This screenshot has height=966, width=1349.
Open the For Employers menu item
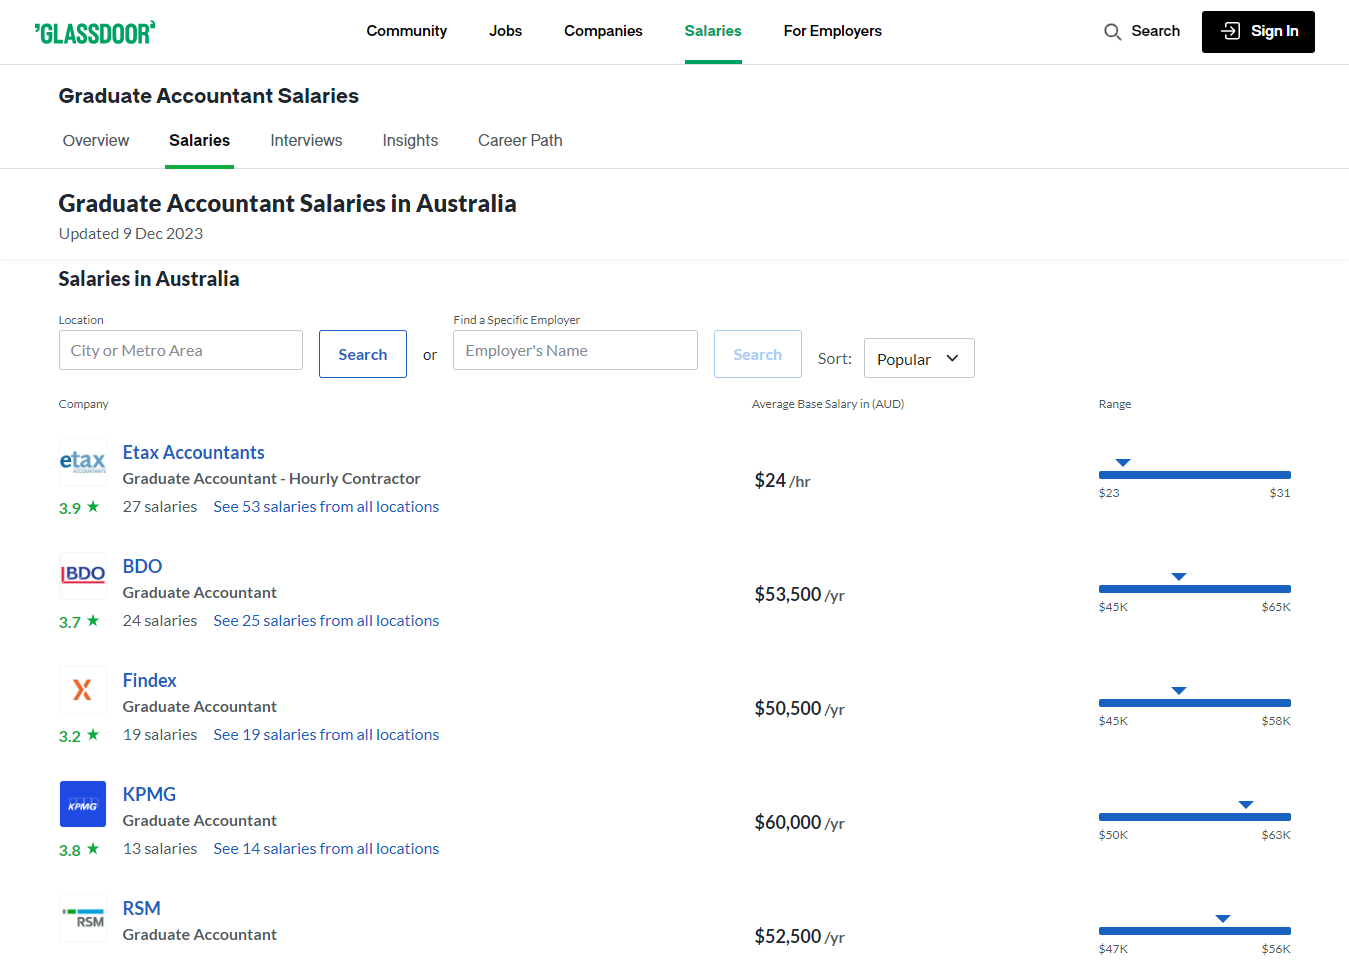coord(832,31)
